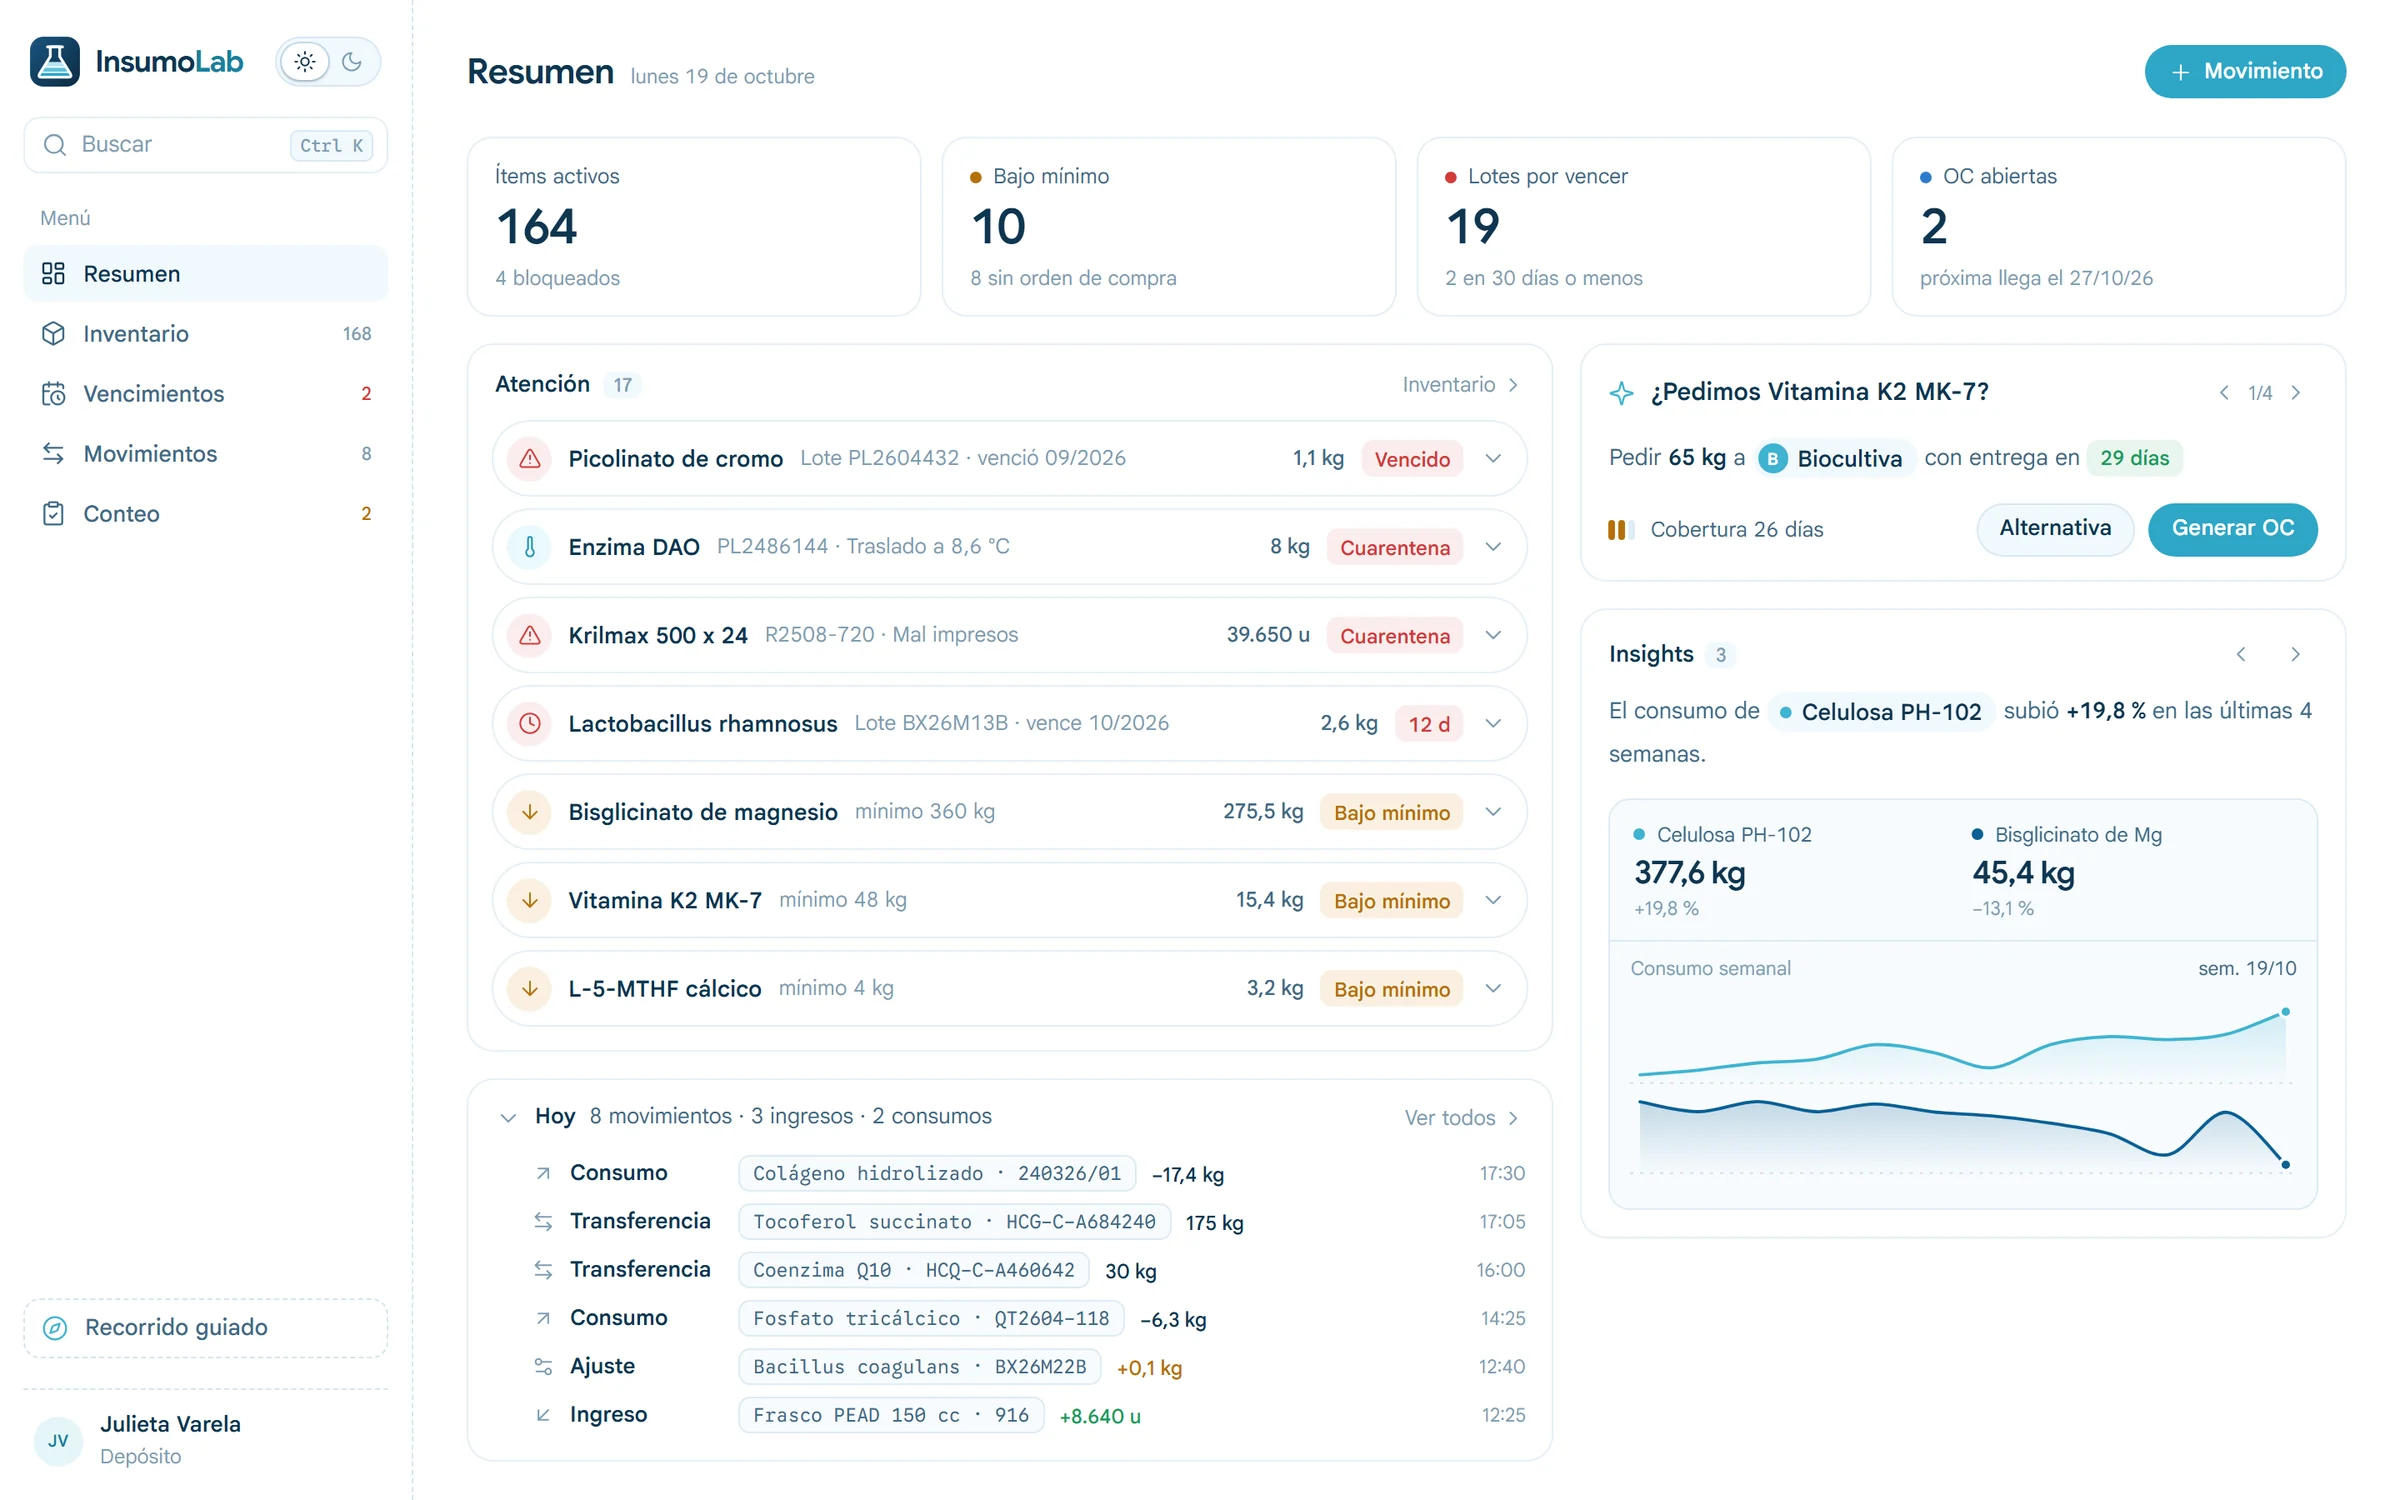2400x1500 pixels.
Task: Click Consumo arrow icon at 14:25
Action: click(x=543, y=1318)
